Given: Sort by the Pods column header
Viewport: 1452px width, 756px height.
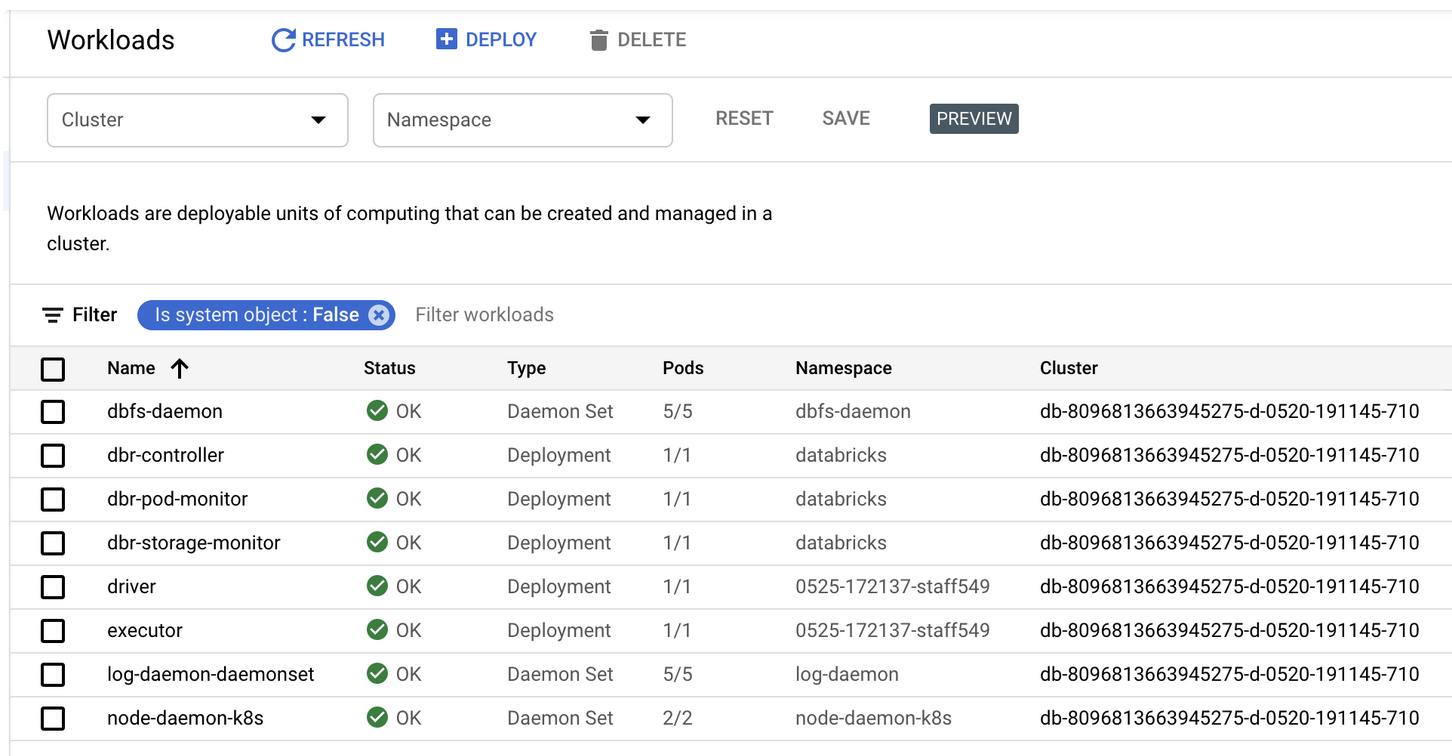Looking at the screenshot, I should tap(683, 368).
